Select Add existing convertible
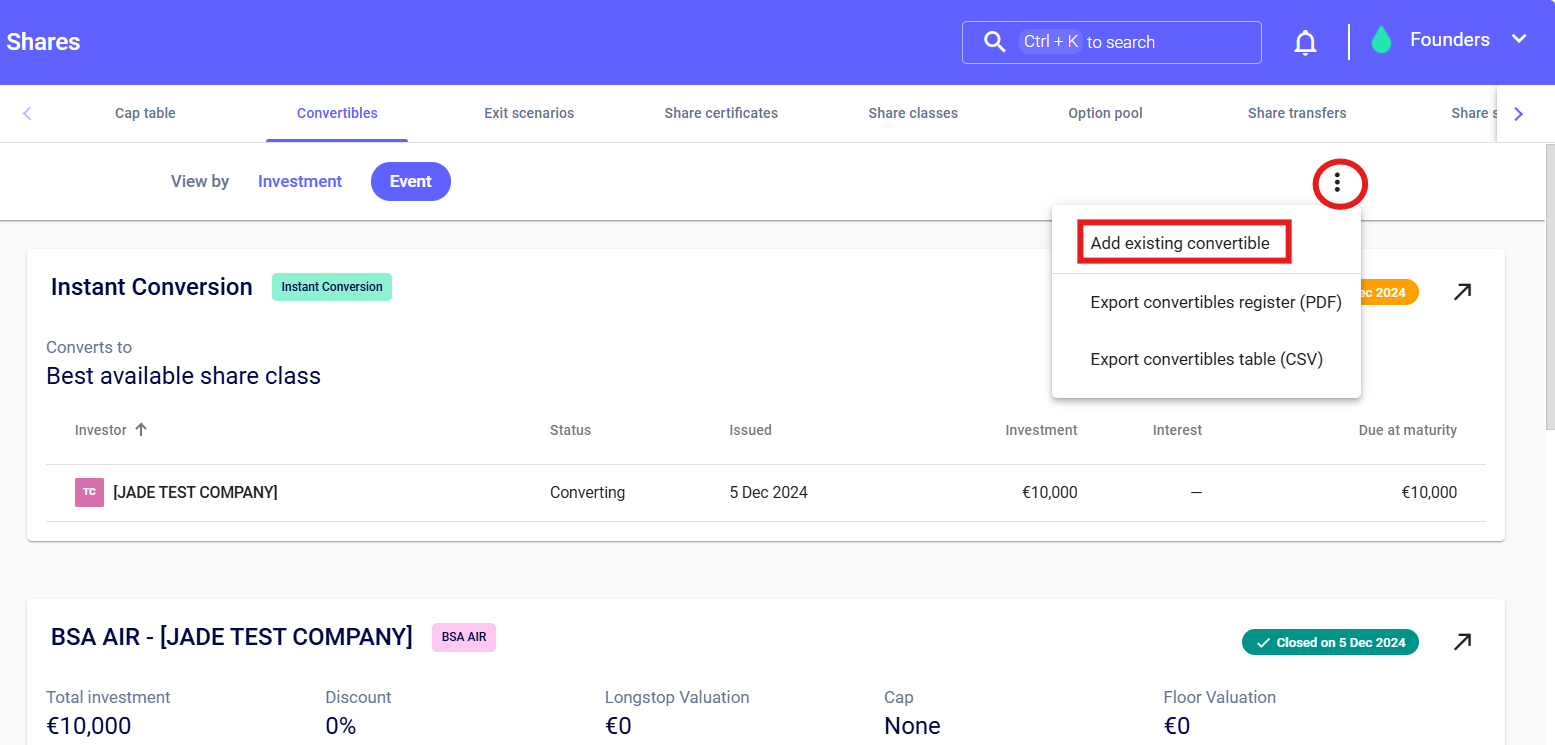Viewport: 1555px width, 745px height. tap(1180, 243)
